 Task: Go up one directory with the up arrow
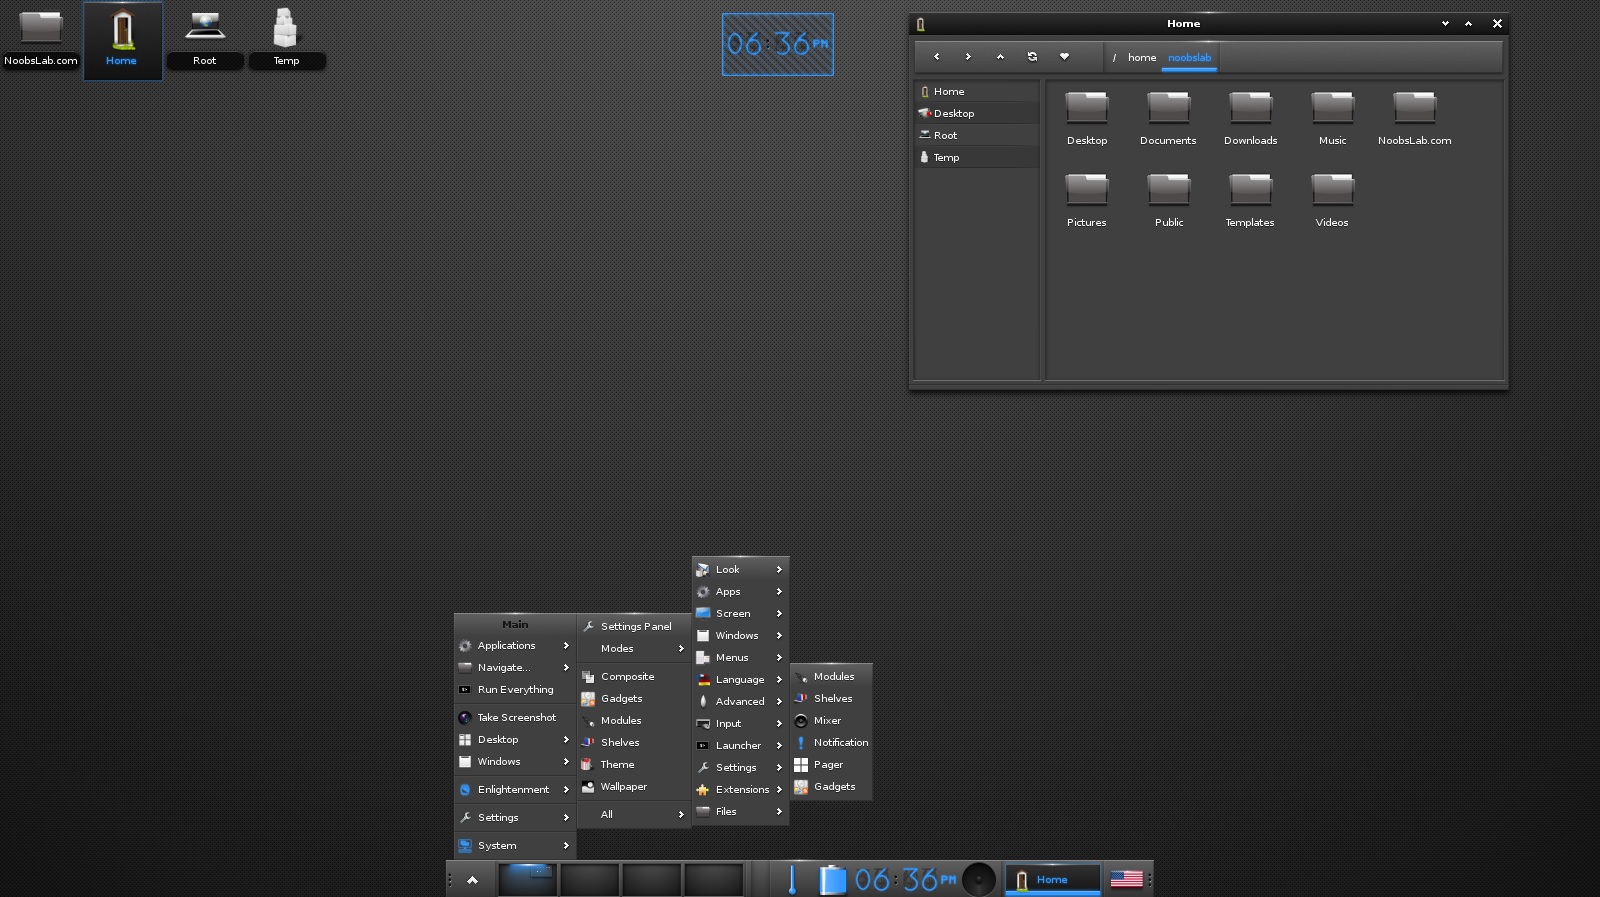point(1000,57)
